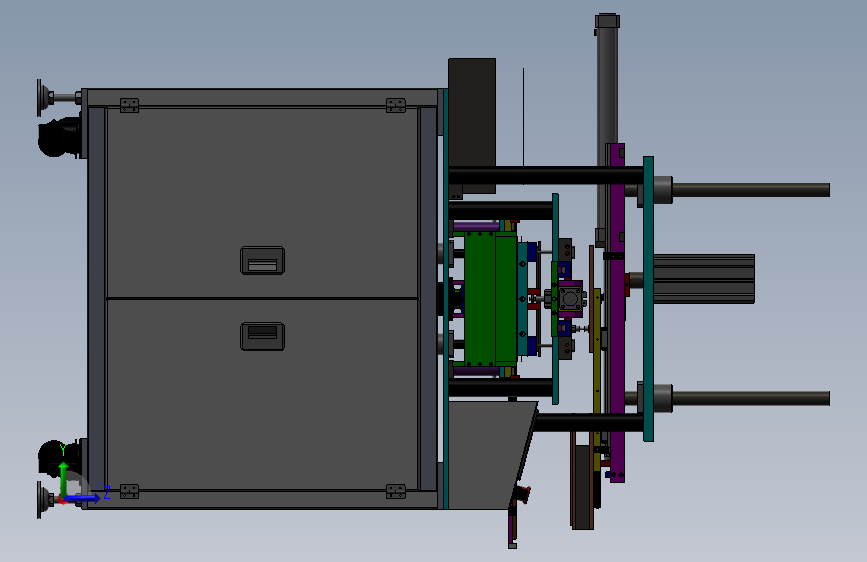Select the top-left door hinge

pos(129,105)
